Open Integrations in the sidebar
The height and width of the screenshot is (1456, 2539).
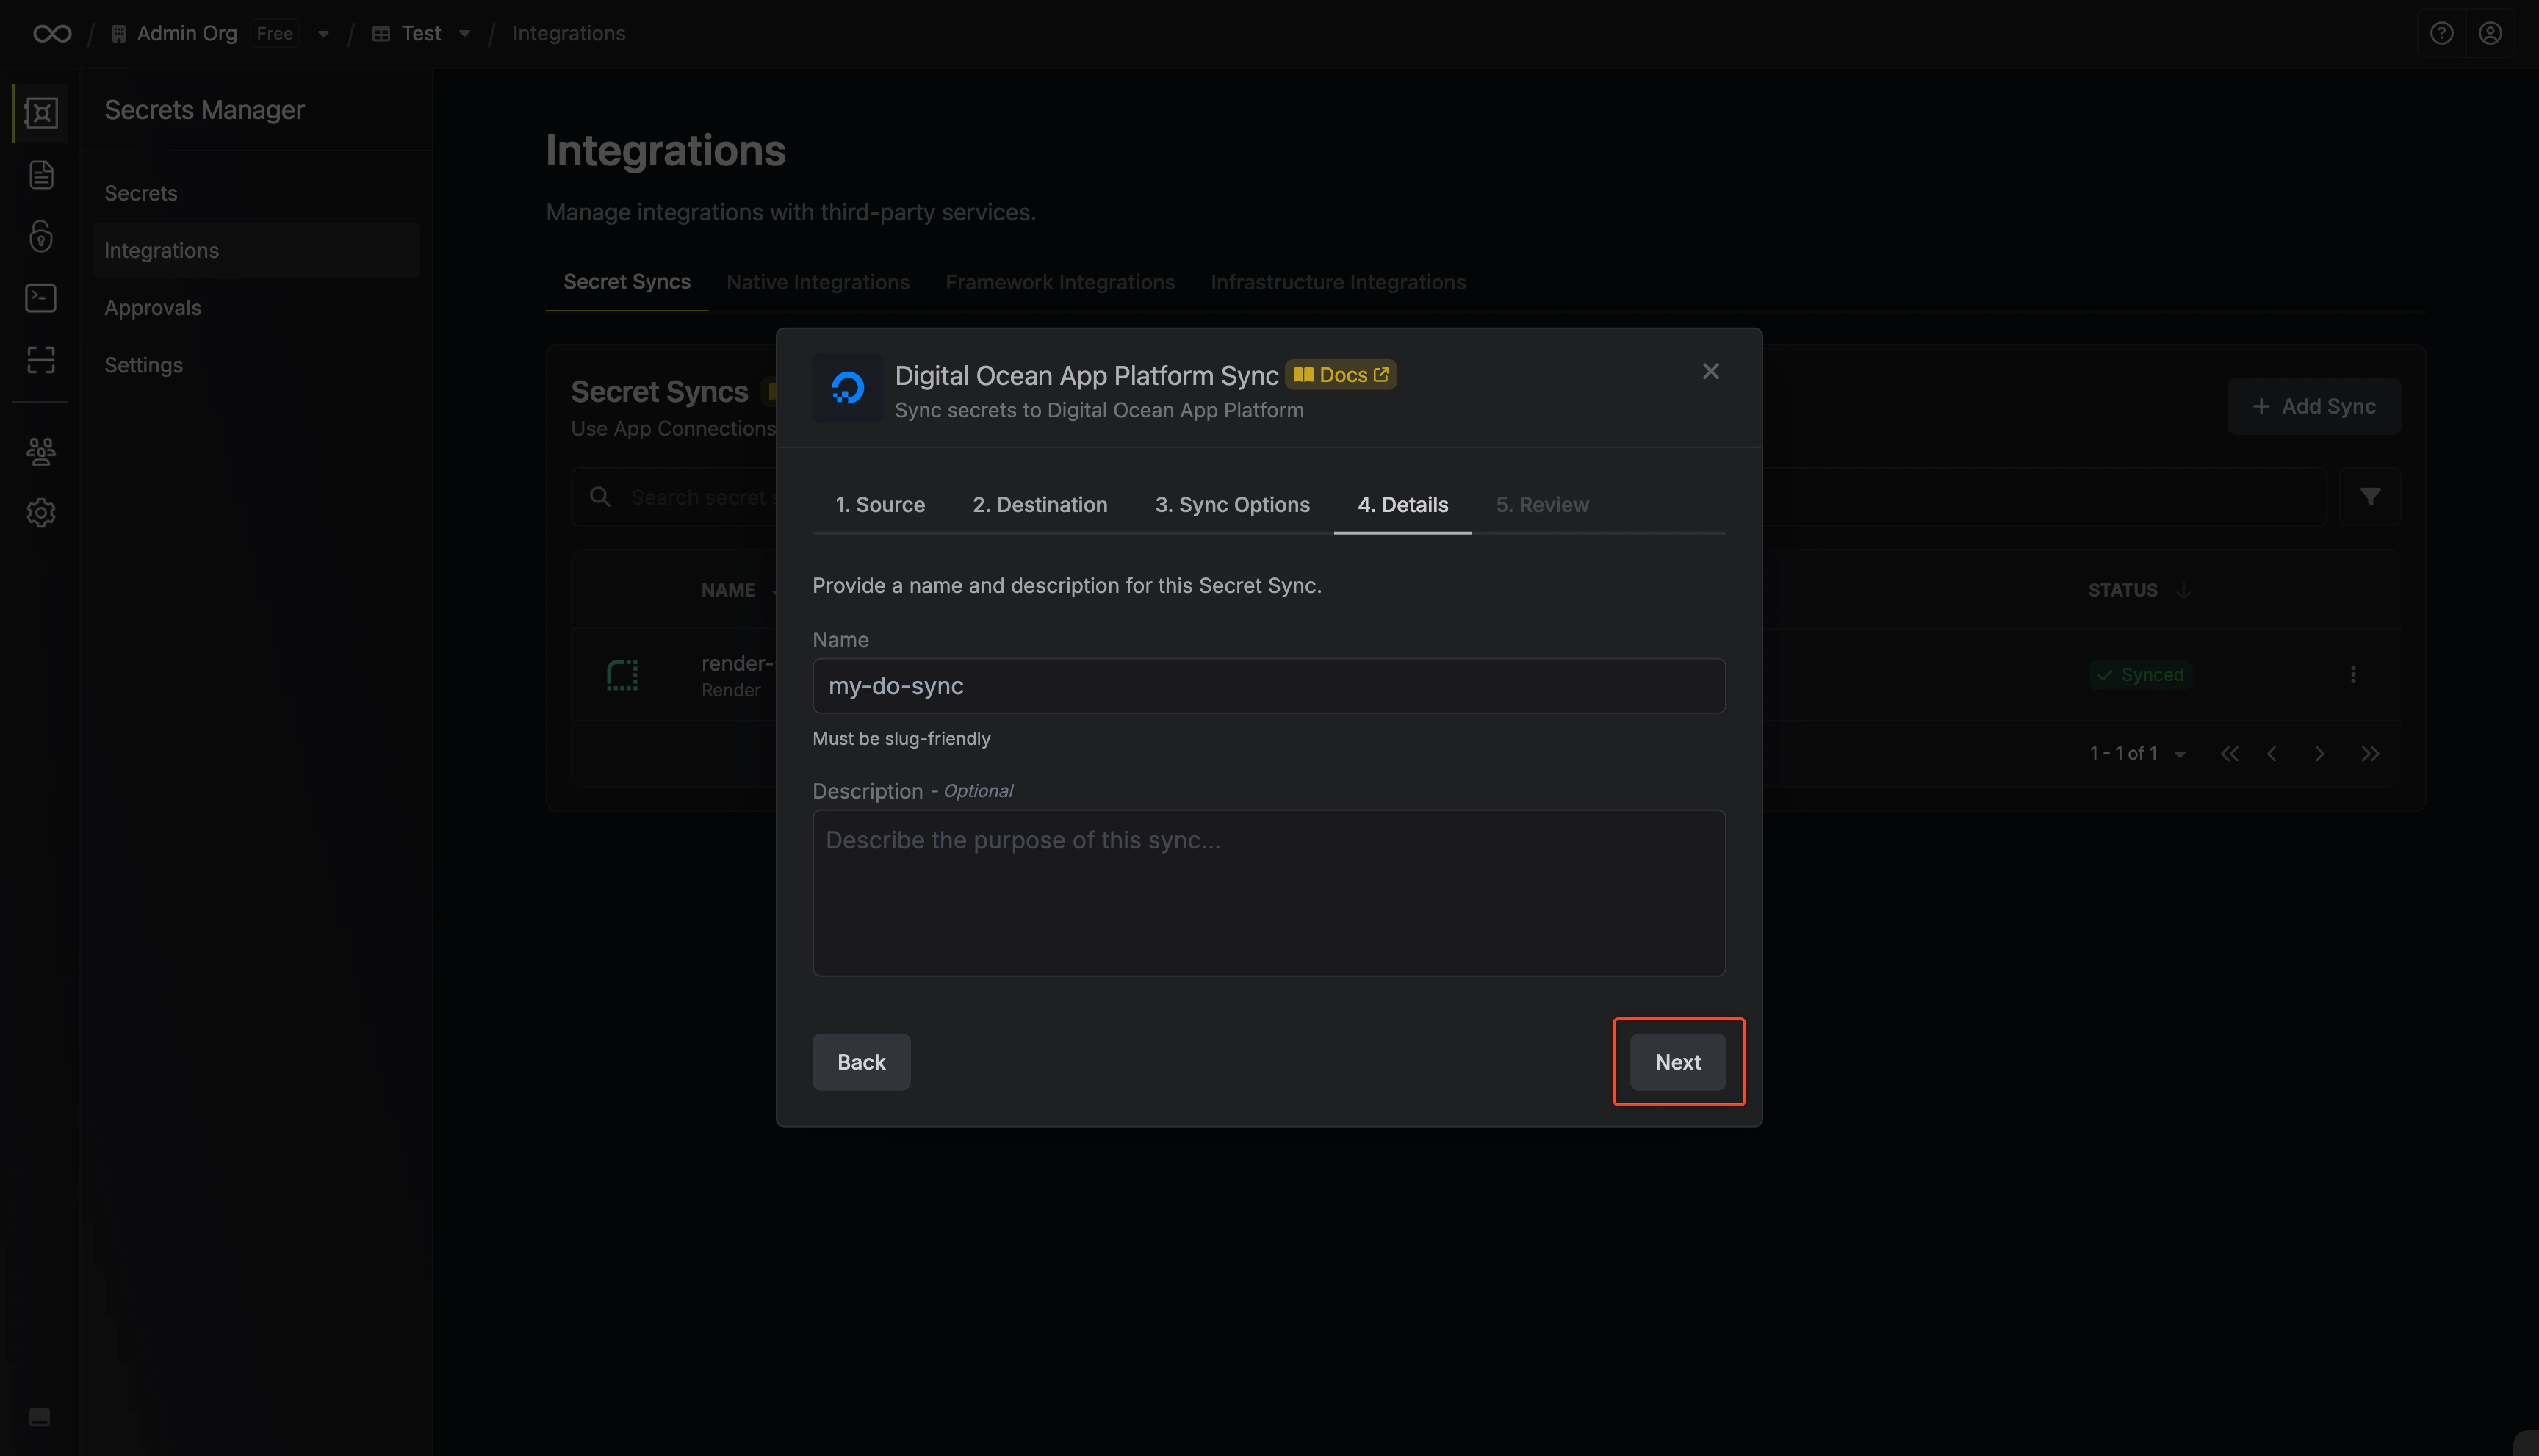click(256, 250)
